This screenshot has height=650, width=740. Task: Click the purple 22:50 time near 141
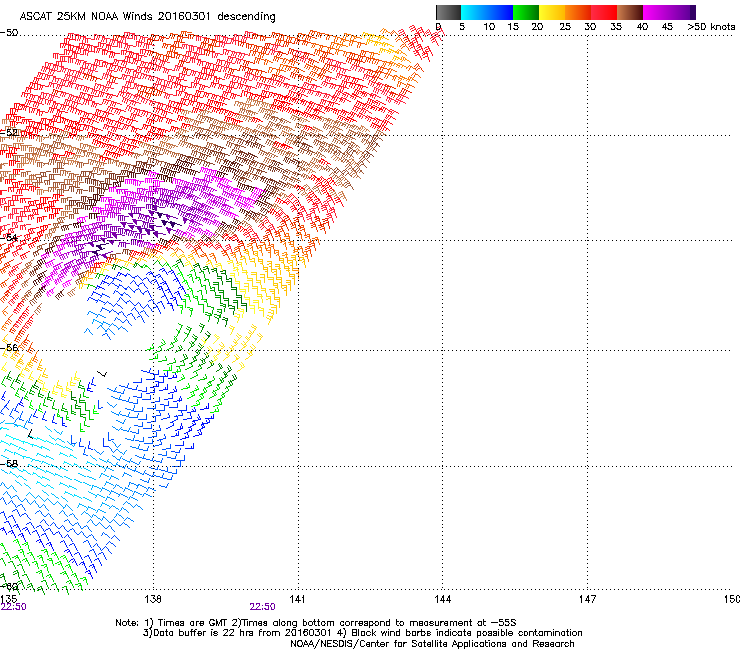coord(262,607)
